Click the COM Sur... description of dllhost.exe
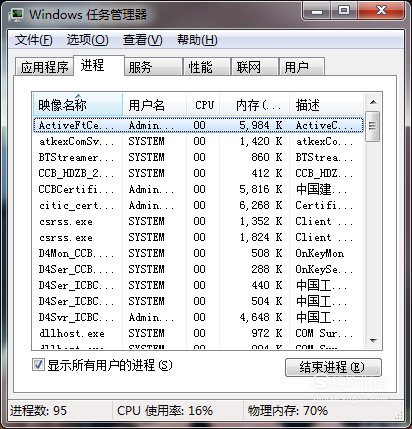 click(x=324, y=333)
